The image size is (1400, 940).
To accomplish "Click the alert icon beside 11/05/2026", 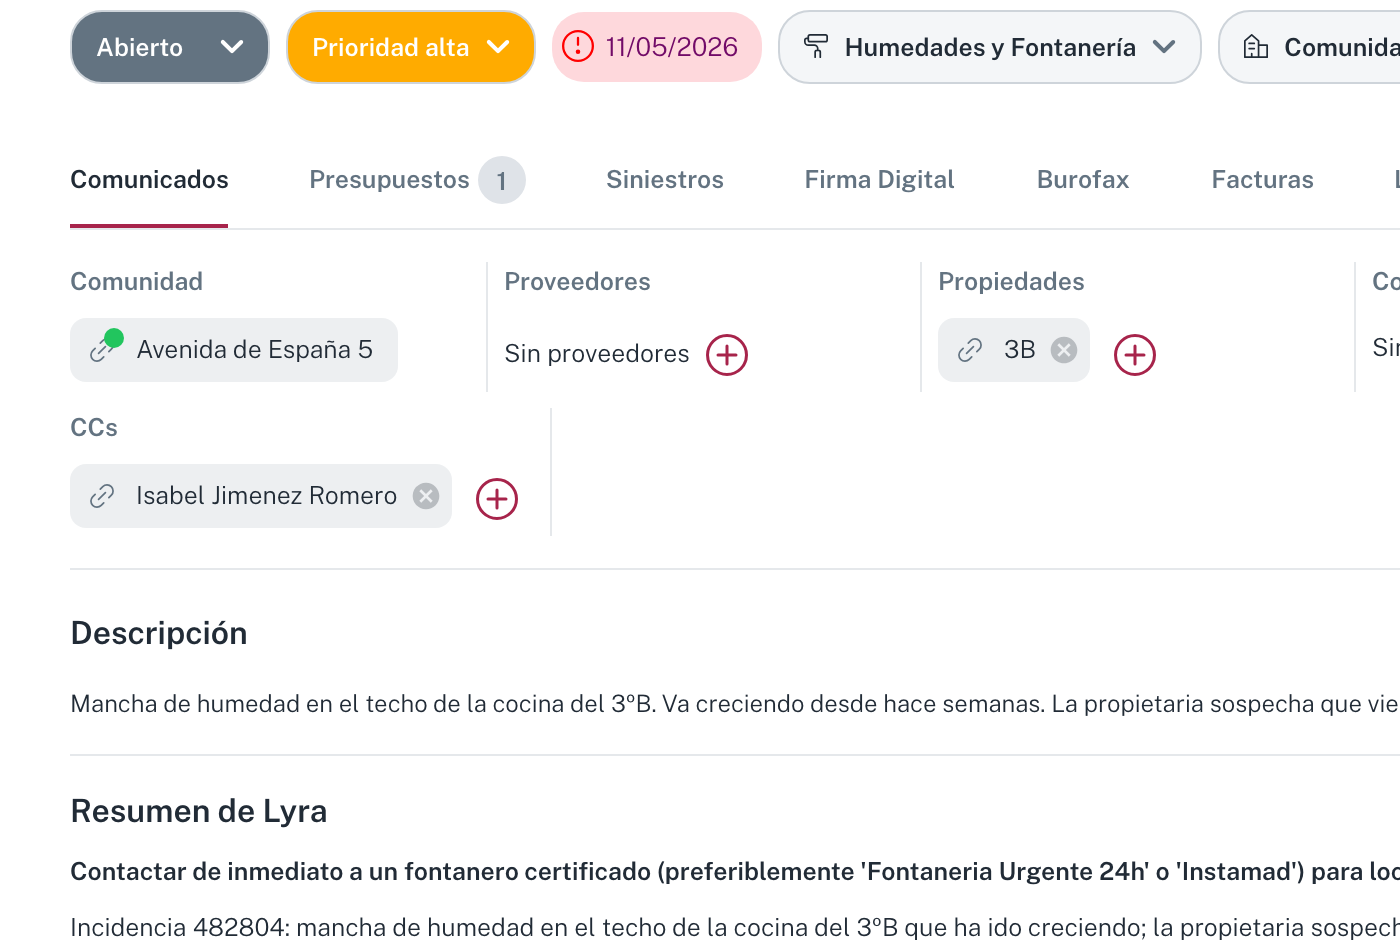I will [578, 46].
